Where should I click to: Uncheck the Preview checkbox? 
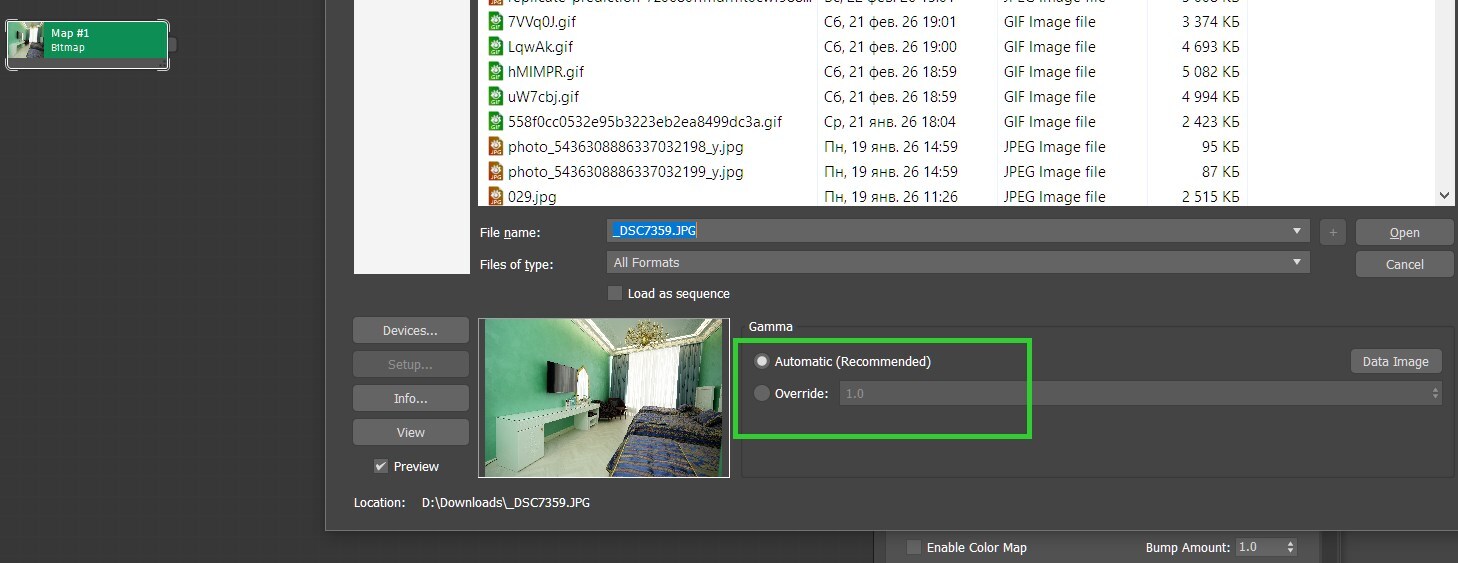381,466
